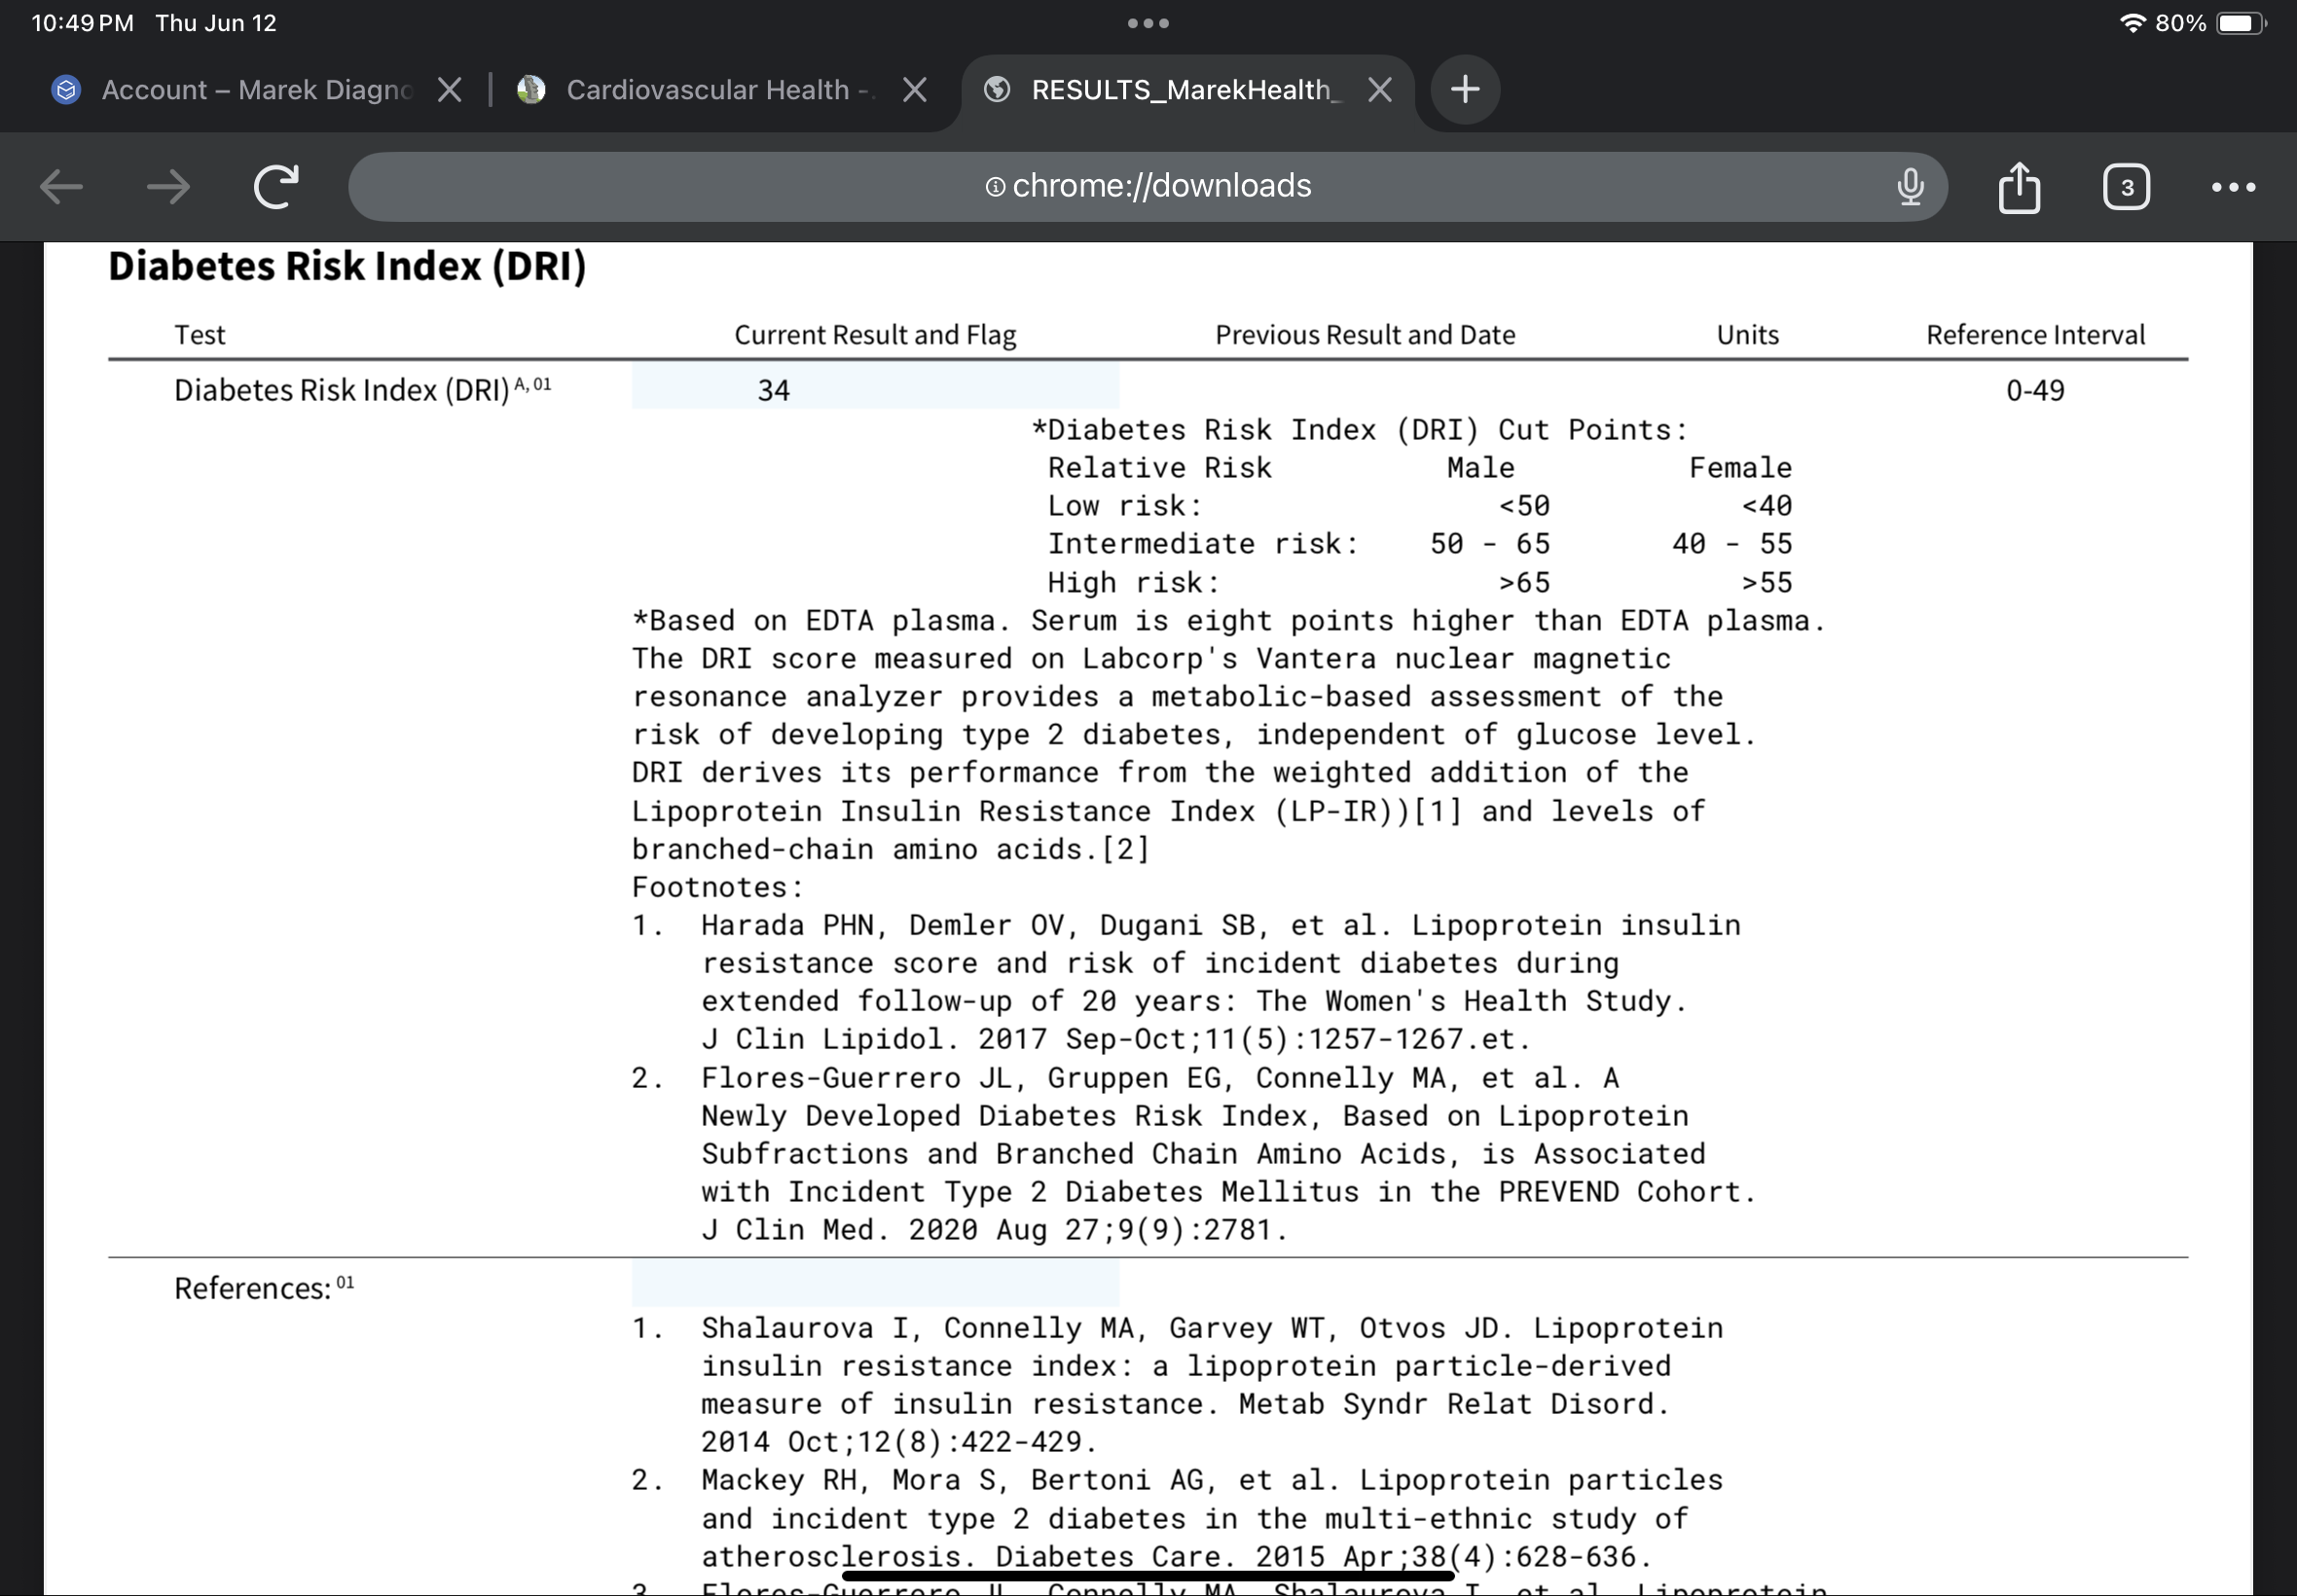Click the DRI current result value 34
This screenshot has width=2297, height=1596.
773,390
